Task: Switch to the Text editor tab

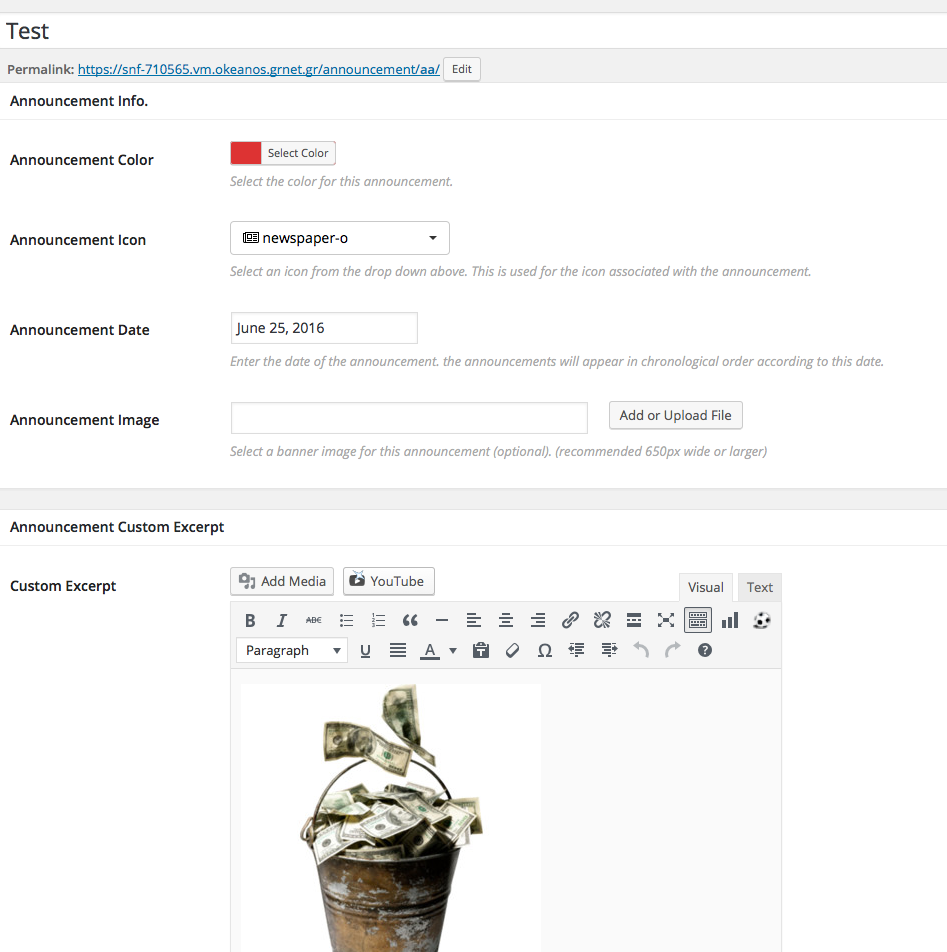Action: pos(759,587)
